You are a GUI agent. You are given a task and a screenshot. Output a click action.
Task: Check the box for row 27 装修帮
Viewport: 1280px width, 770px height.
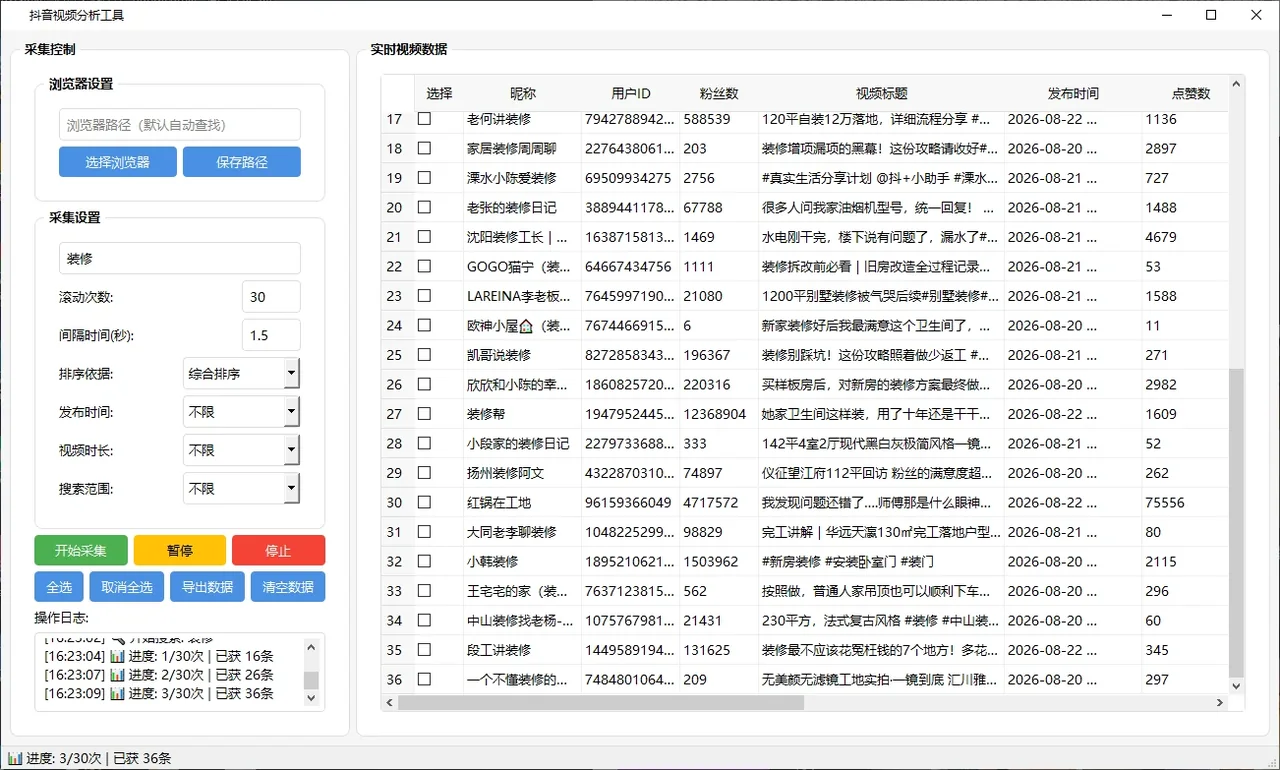[424, 414]
